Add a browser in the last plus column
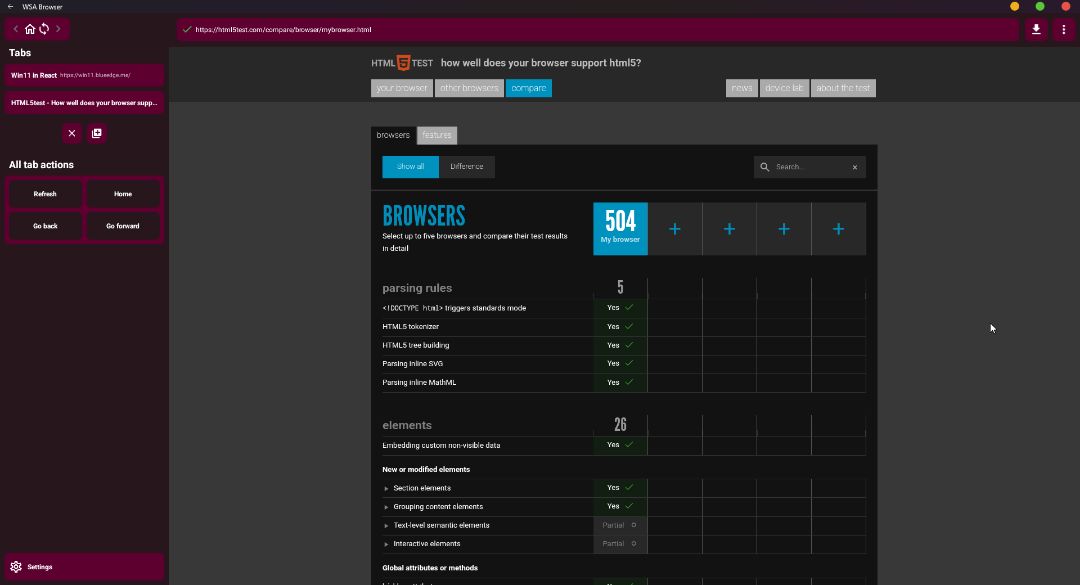The width and height of the screenshot is (1080, 585). click(838, 229)
